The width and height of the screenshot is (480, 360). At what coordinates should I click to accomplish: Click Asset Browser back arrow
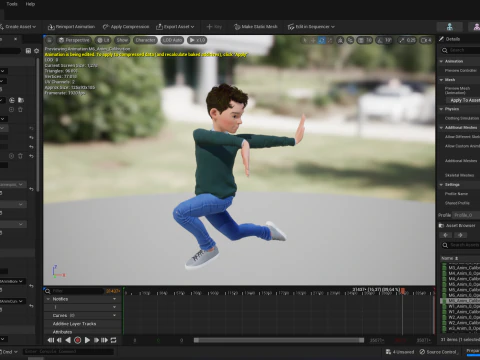click(x=446, y=235)
